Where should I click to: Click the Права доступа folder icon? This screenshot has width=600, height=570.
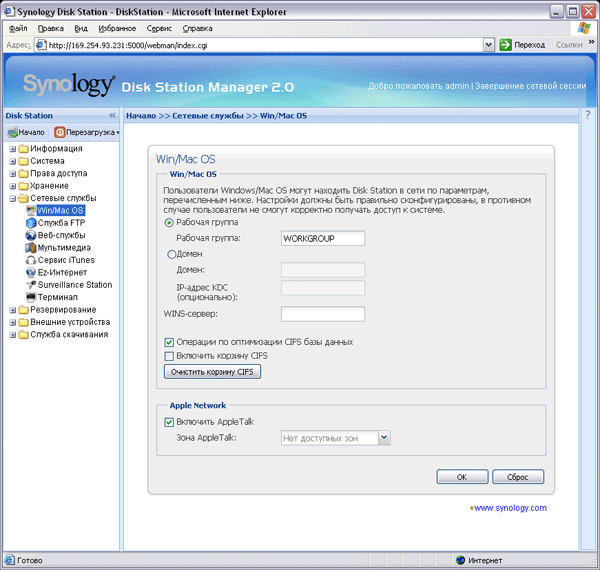pyautogui.click(x=24, y=173)
